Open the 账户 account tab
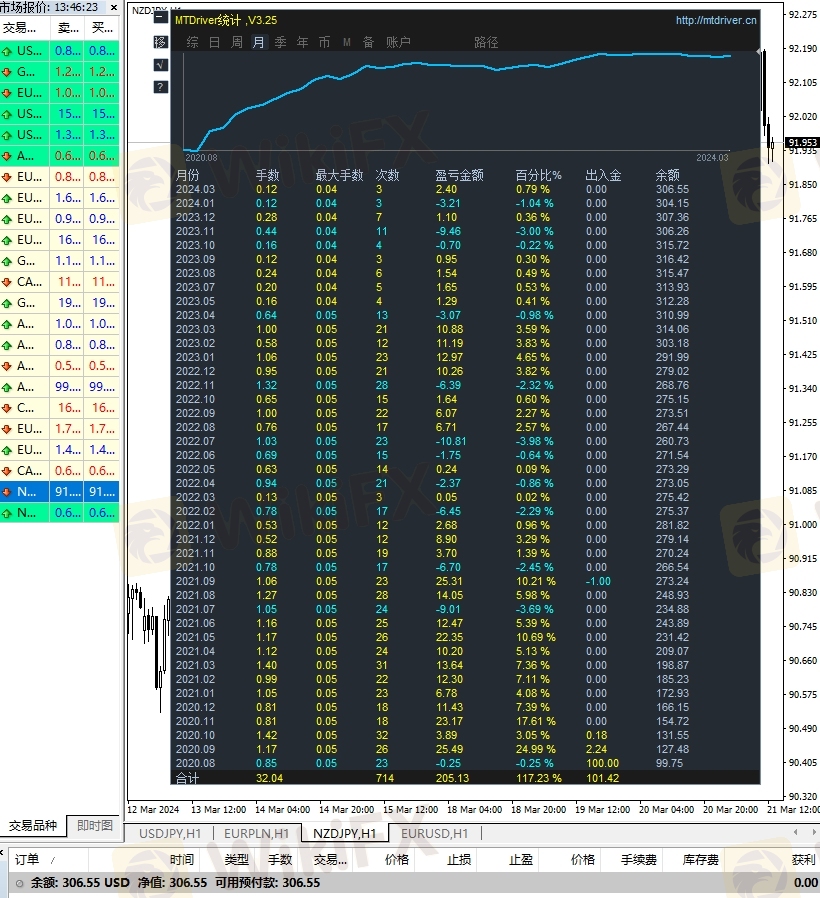The width and height of the screenshot is (820, 898). pos(398,42)
